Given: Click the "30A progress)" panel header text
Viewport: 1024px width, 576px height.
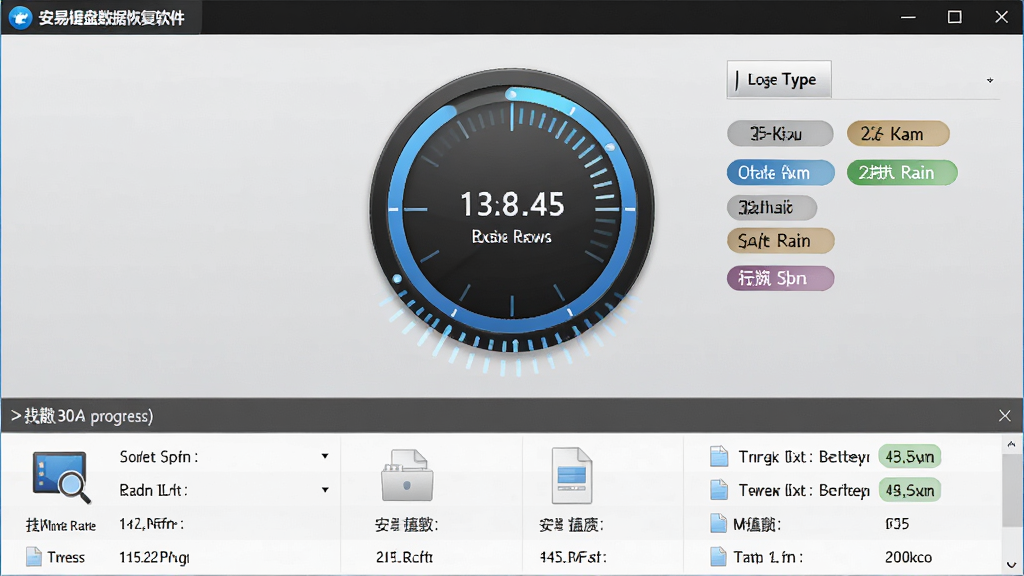Looking at the screenshot, I should coord(105,416).
